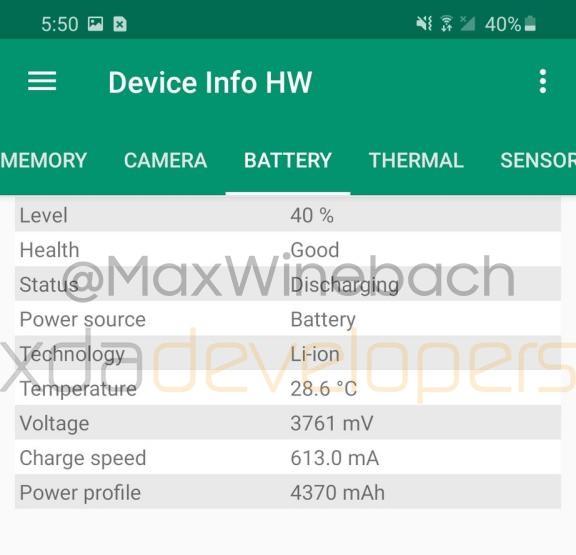Tap the Wi-Fi status icon

tap(447, 24)
